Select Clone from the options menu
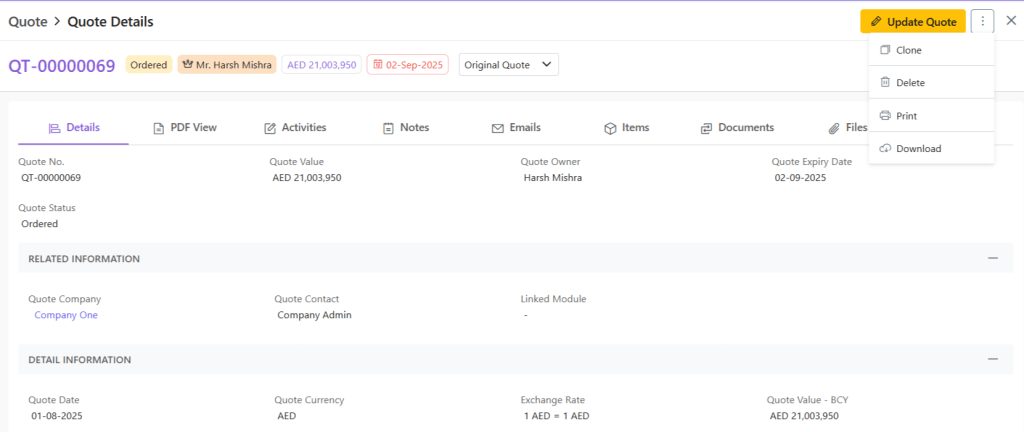The height and width of the screenshot is (432, 1024). click(909, 50)
